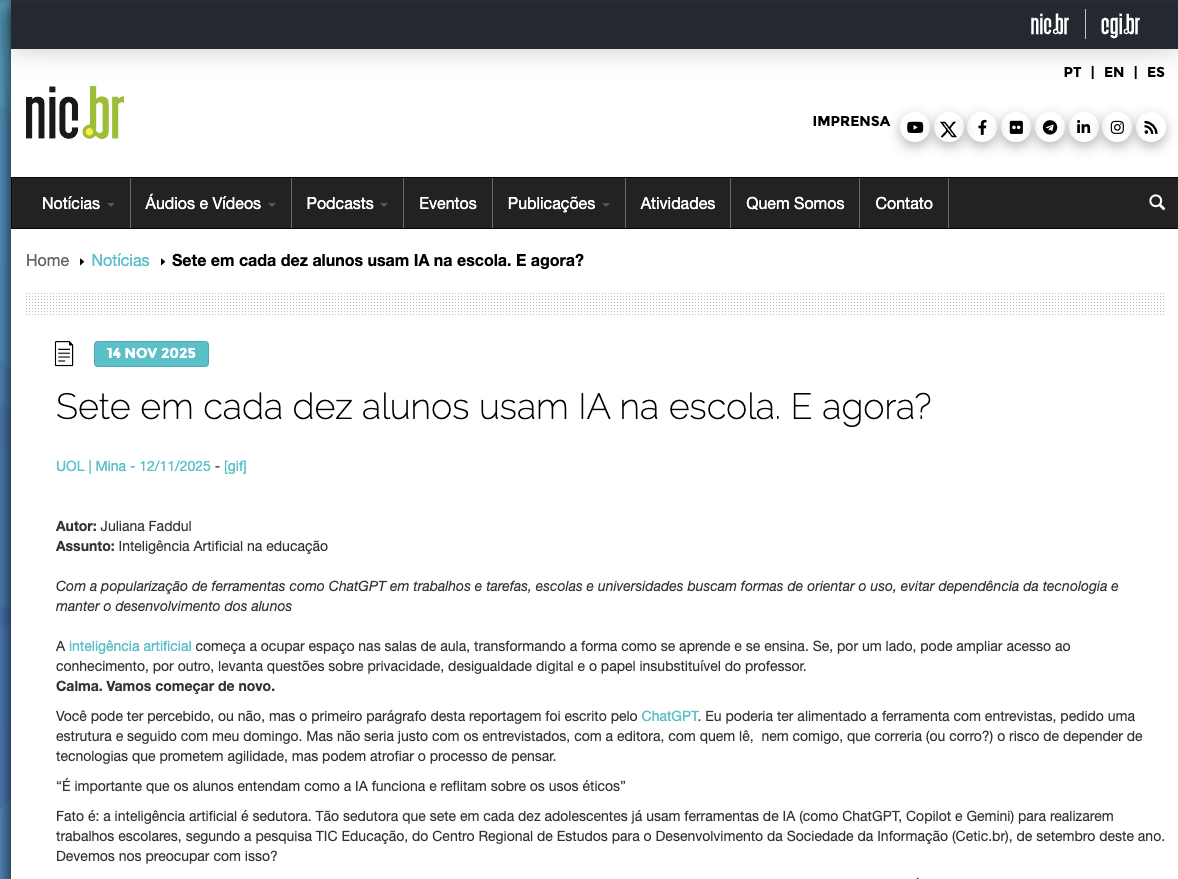The image size is (1178, 879).
Task: Switch language to PT
Action: tap(1072, 72)
